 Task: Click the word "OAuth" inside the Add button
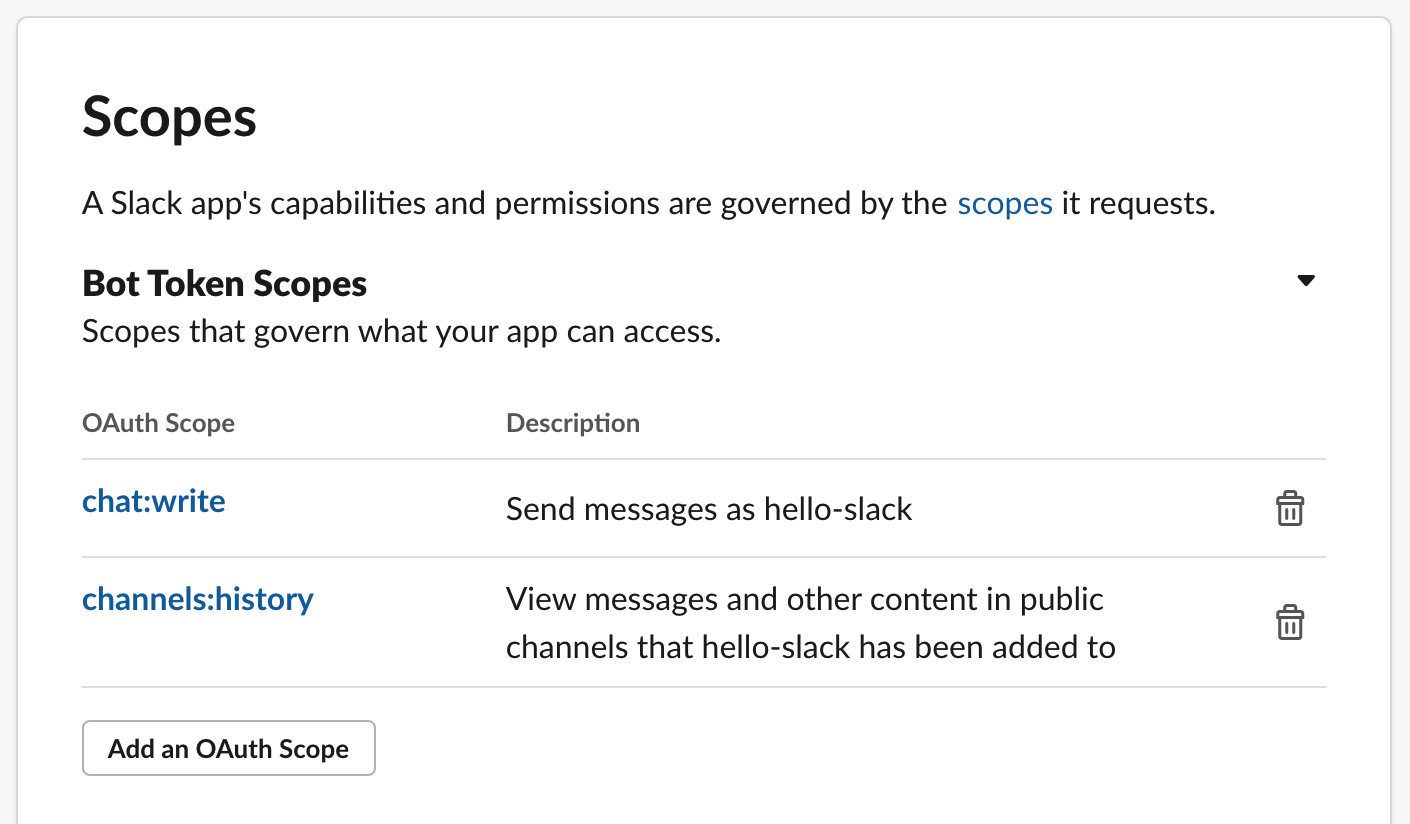[231, 749]
